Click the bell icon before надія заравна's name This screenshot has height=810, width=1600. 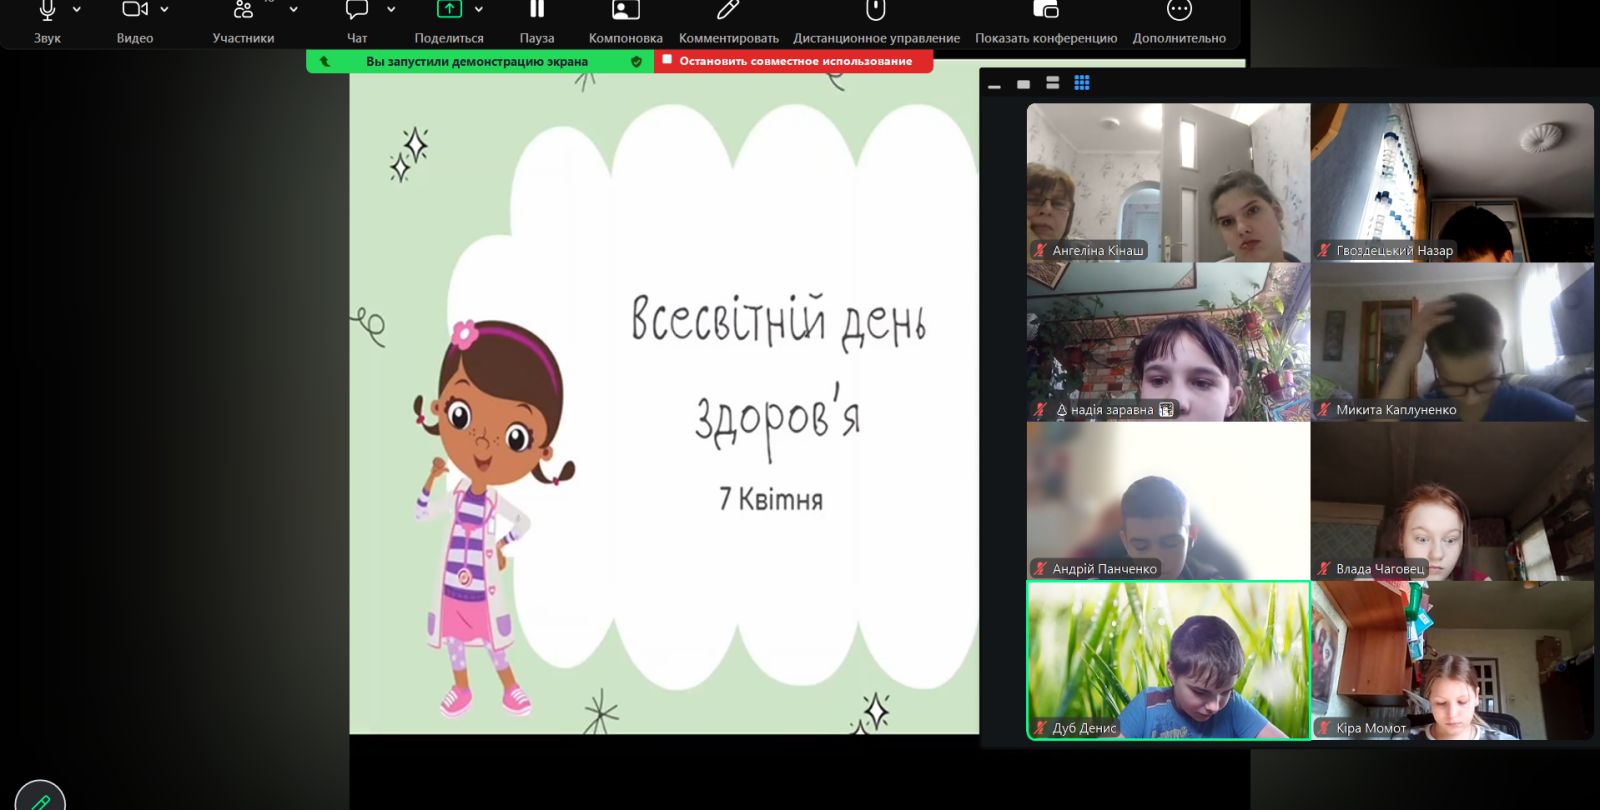(1062, 410)
